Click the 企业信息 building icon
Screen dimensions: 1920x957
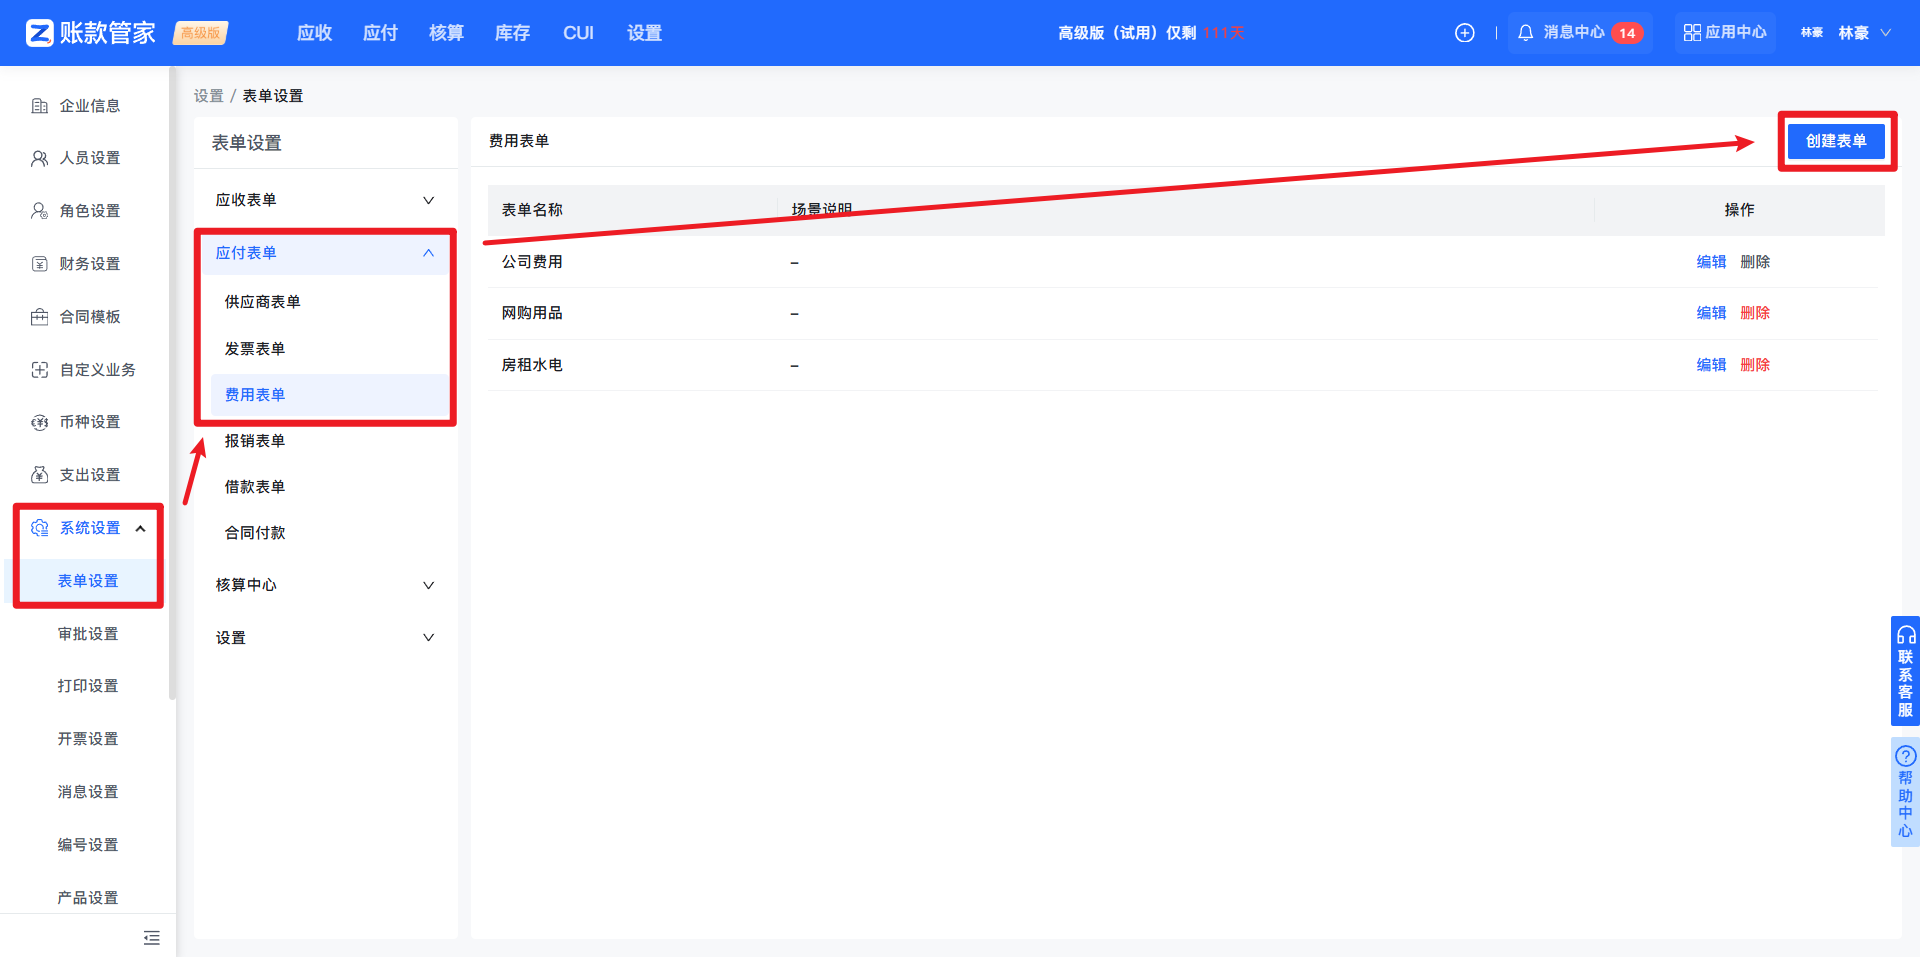click(x=40, y=106)
